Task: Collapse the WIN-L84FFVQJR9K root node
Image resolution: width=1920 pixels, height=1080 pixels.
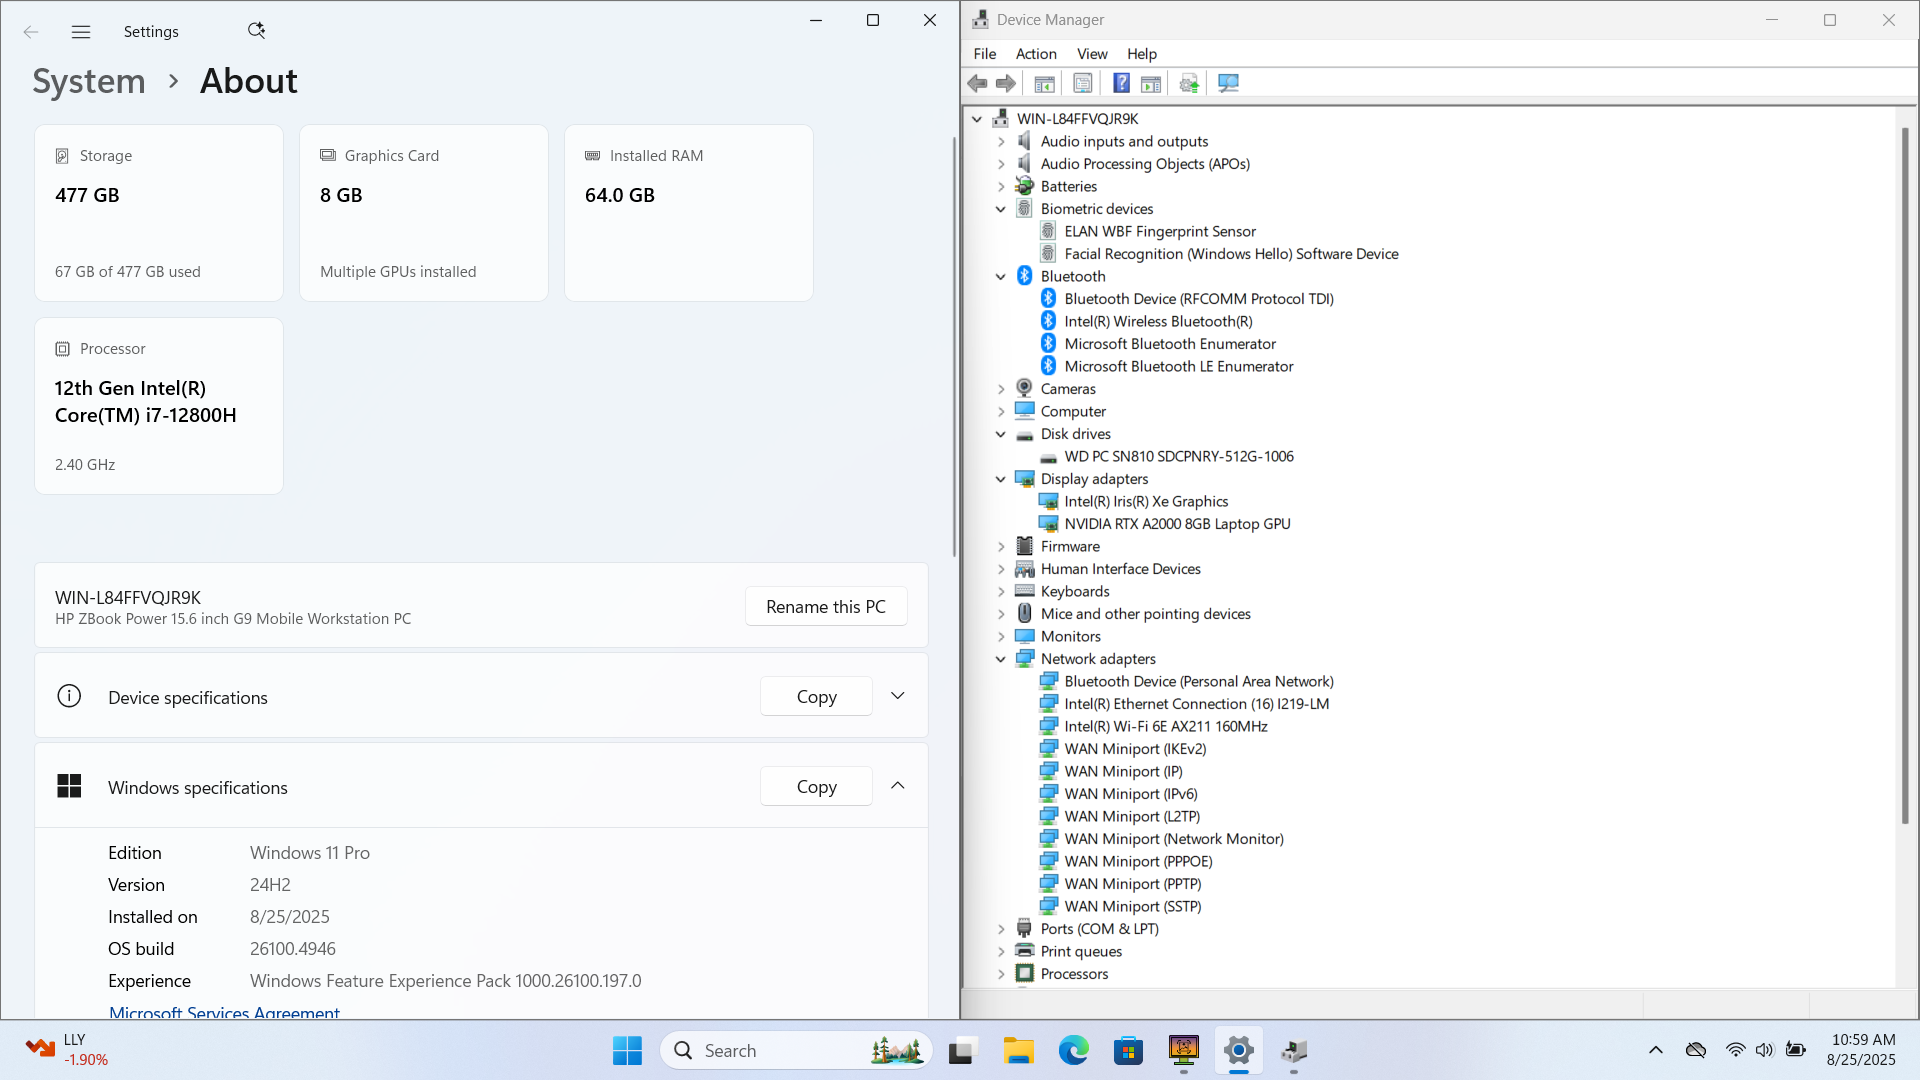Action: pyautogui.click(x=977, y=119)
